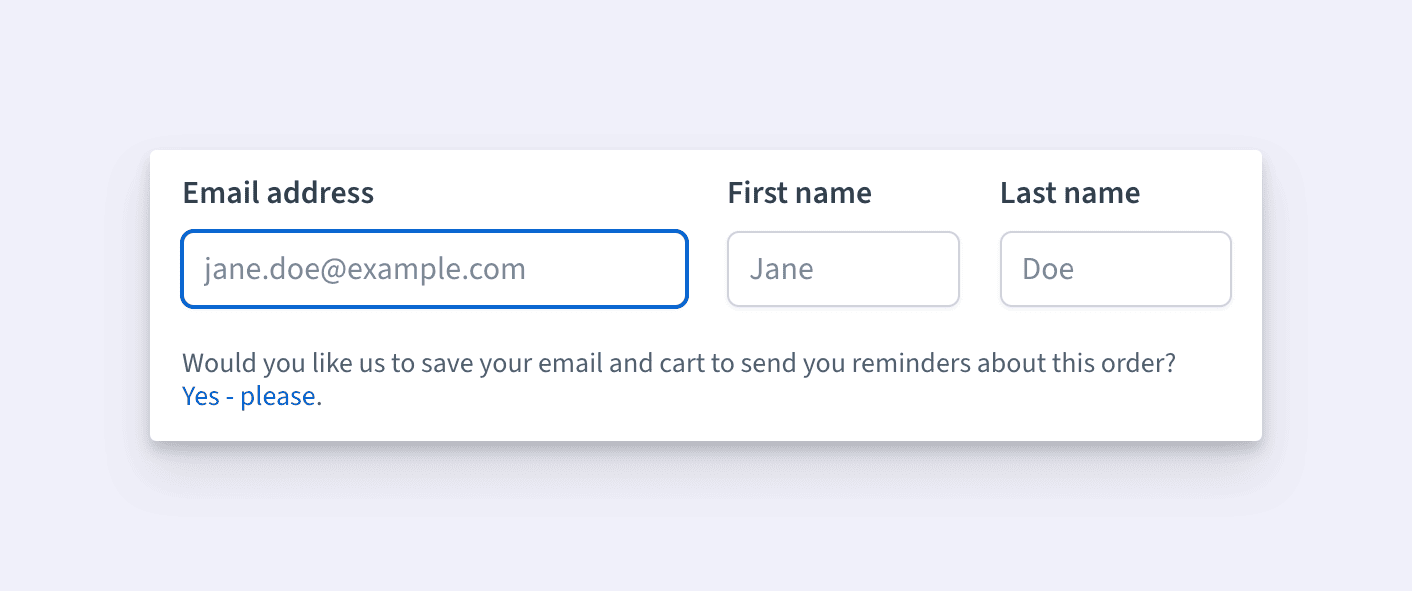Image resolution: width=1412 pixels, height=591 pixels.
Task: Click the "Email address" field label
Action: point(278,193)
